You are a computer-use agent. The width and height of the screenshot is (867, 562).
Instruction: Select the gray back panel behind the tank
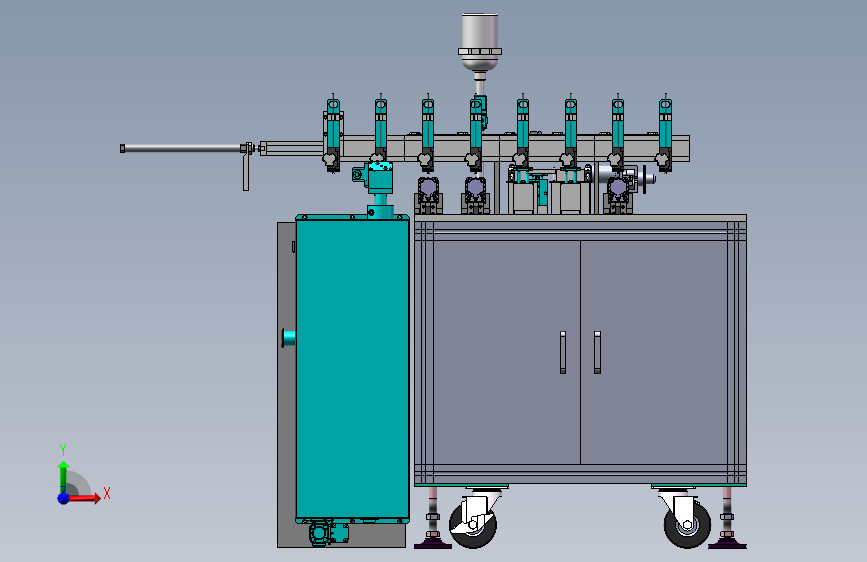[286, 385]
